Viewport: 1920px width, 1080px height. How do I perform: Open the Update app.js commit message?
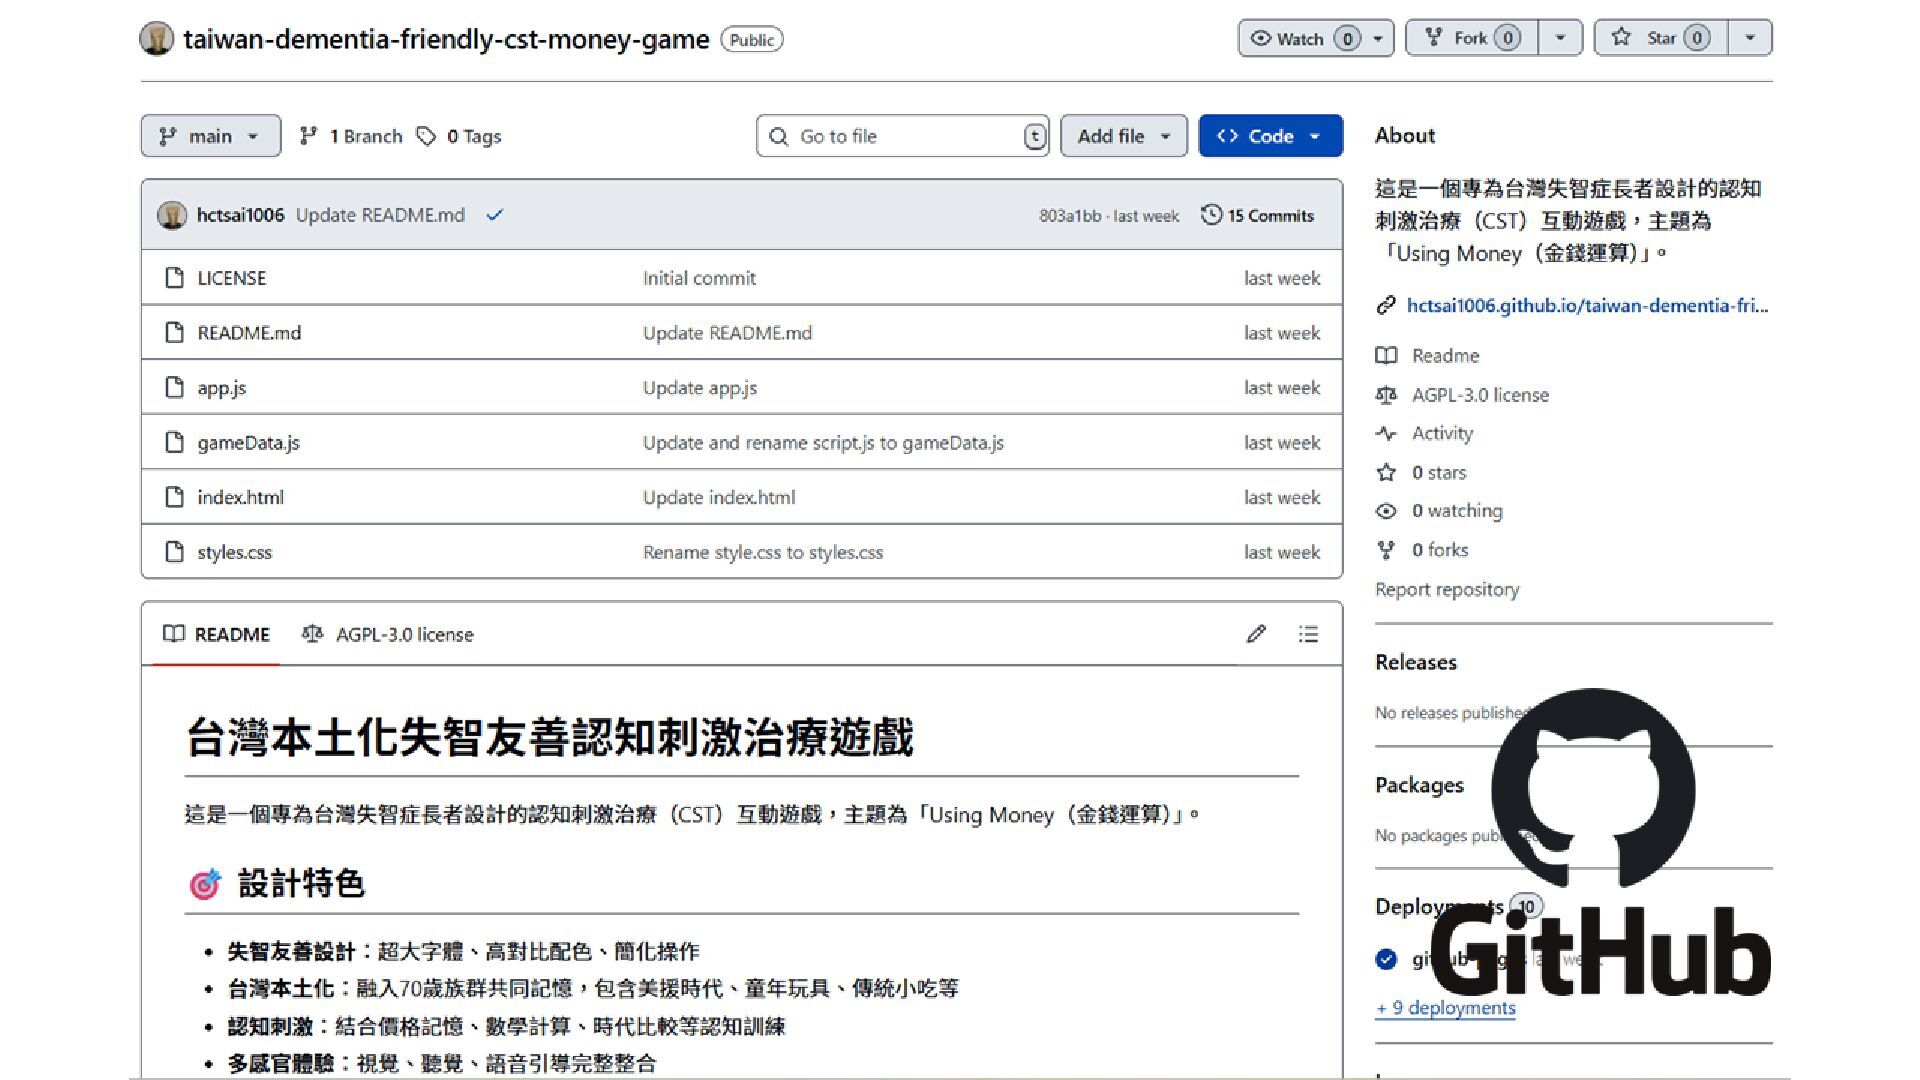click(700, 388)
